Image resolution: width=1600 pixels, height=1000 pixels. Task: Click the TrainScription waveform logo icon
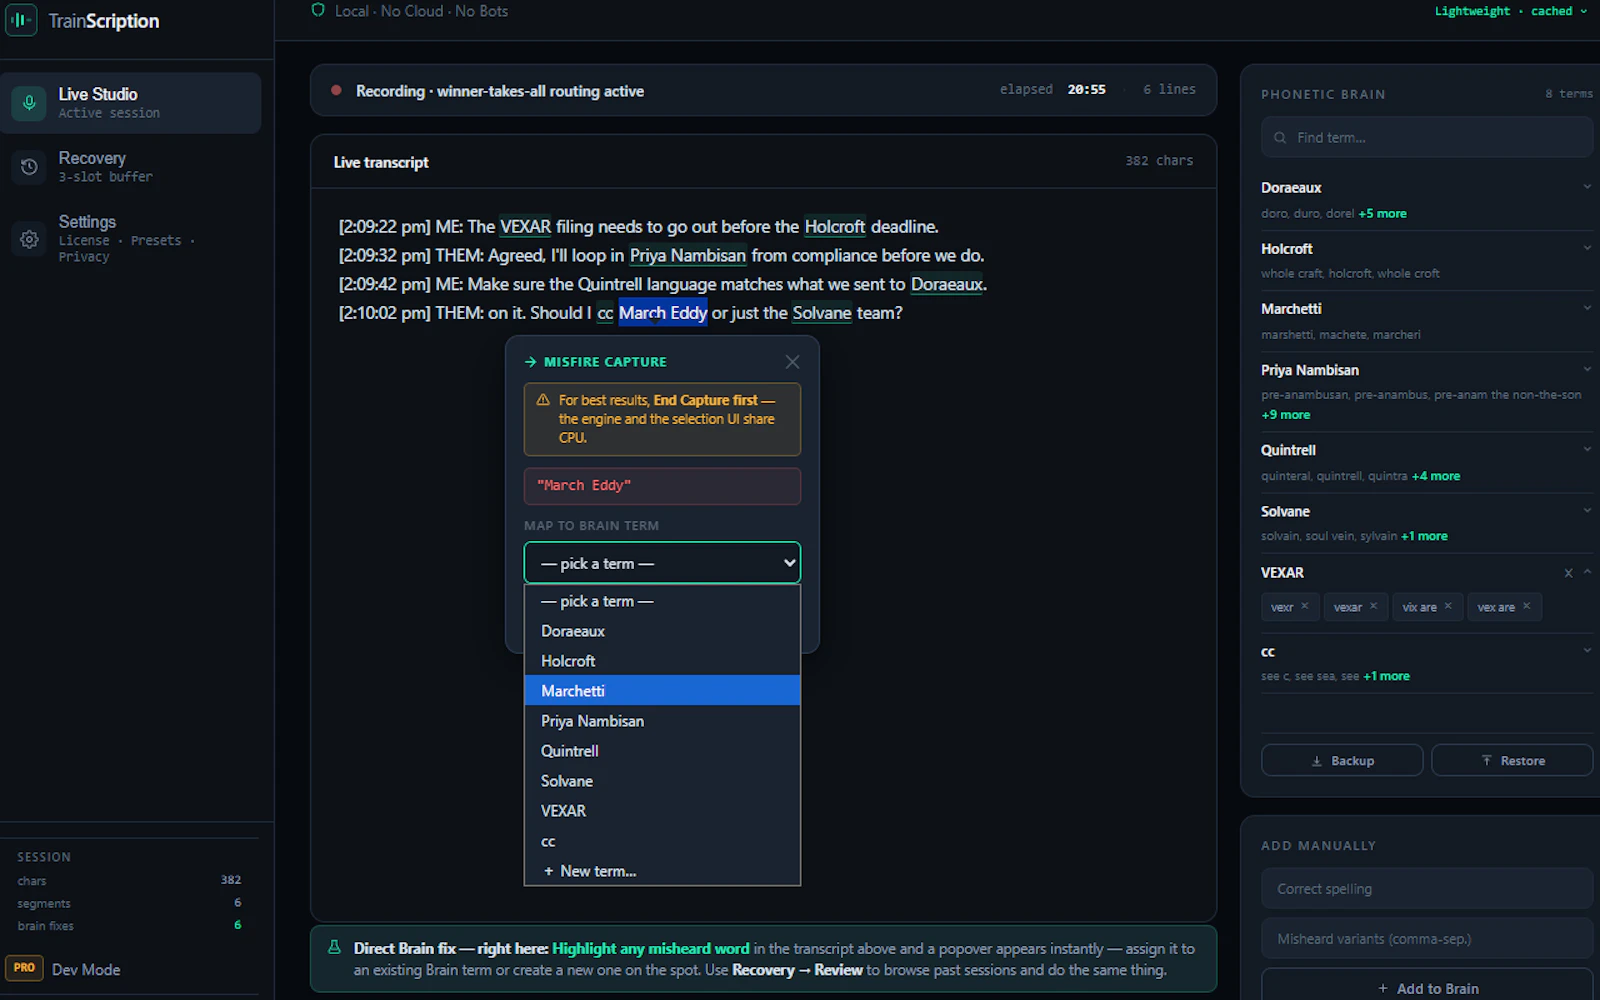21,20
